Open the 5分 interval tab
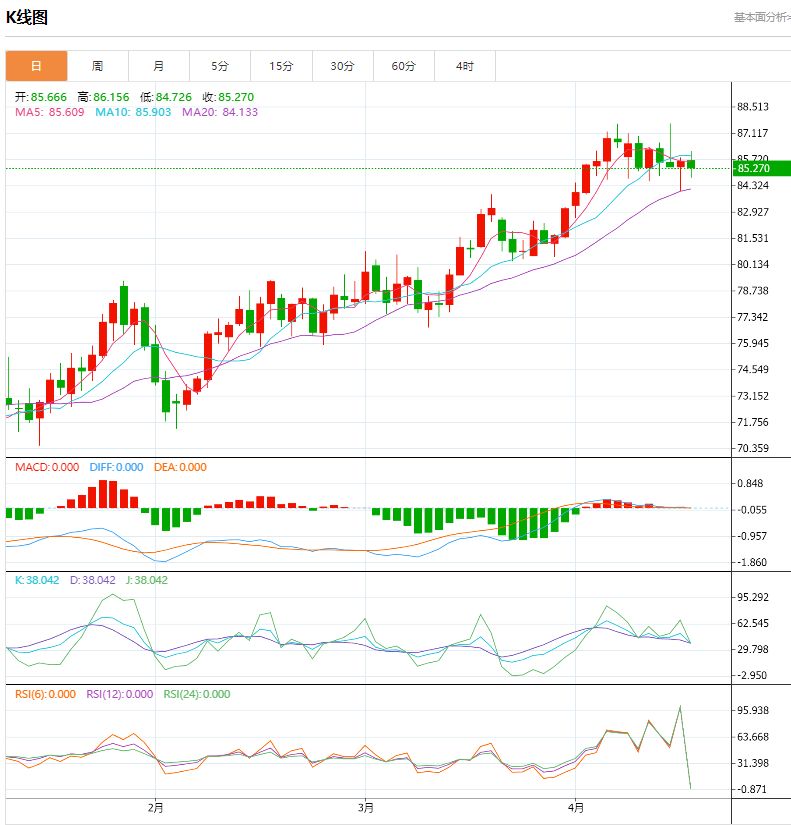The height and width of the screenshot is (825, 791). (x=220, y=66)
